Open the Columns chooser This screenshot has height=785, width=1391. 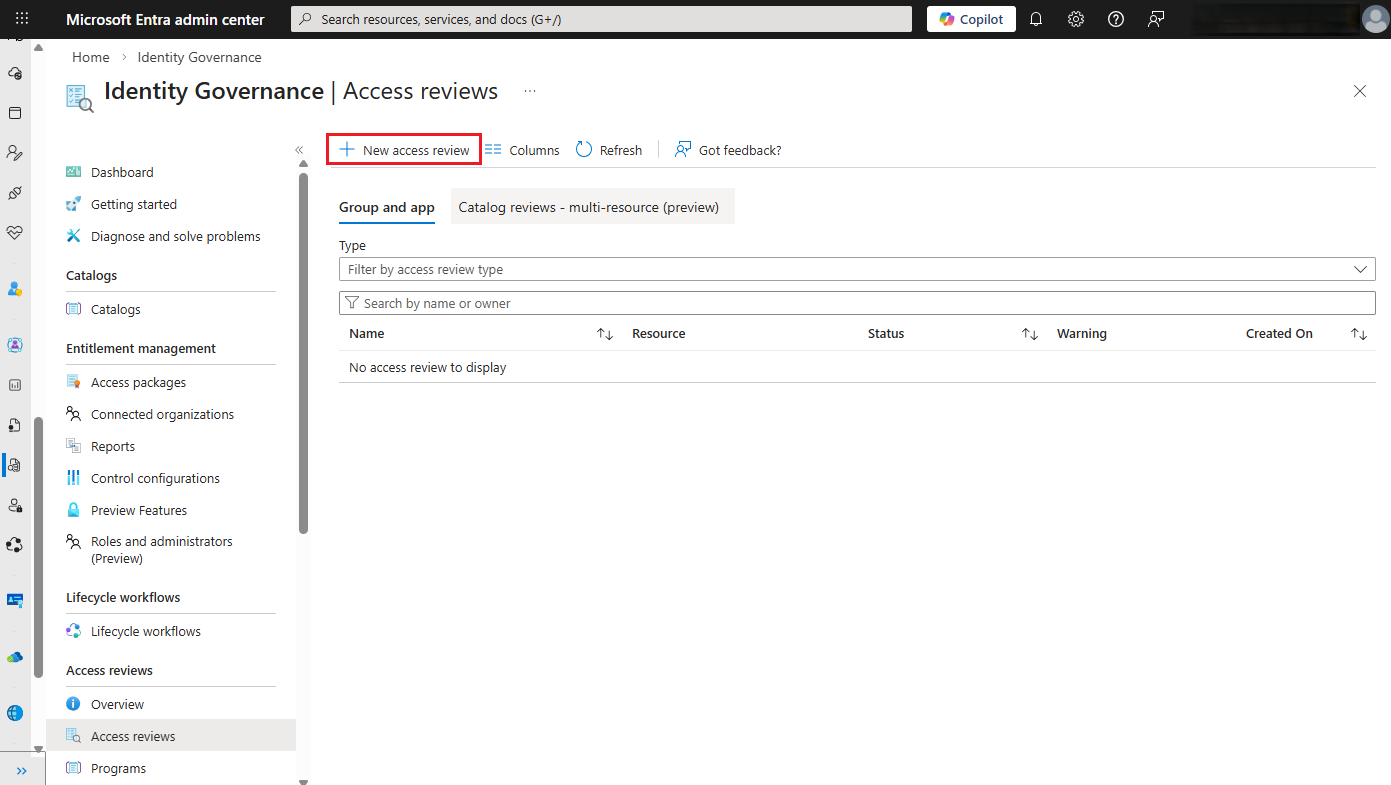click(522, 150)
